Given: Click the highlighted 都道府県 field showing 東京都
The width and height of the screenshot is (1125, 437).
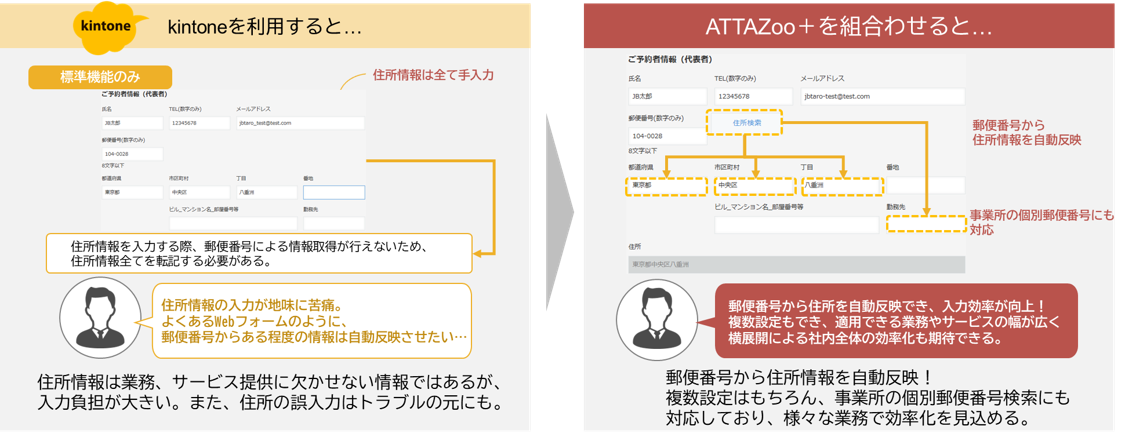Looking at the screenshot, I should [666, 186].
